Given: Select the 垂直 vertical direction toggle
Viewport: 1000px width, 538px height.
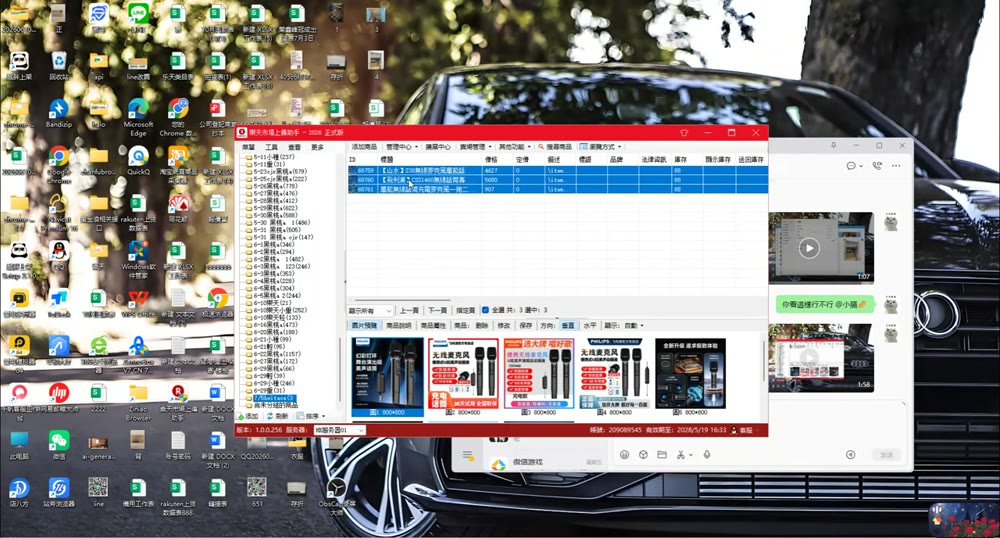Looking at the screenshot, I should click(568, 325).
